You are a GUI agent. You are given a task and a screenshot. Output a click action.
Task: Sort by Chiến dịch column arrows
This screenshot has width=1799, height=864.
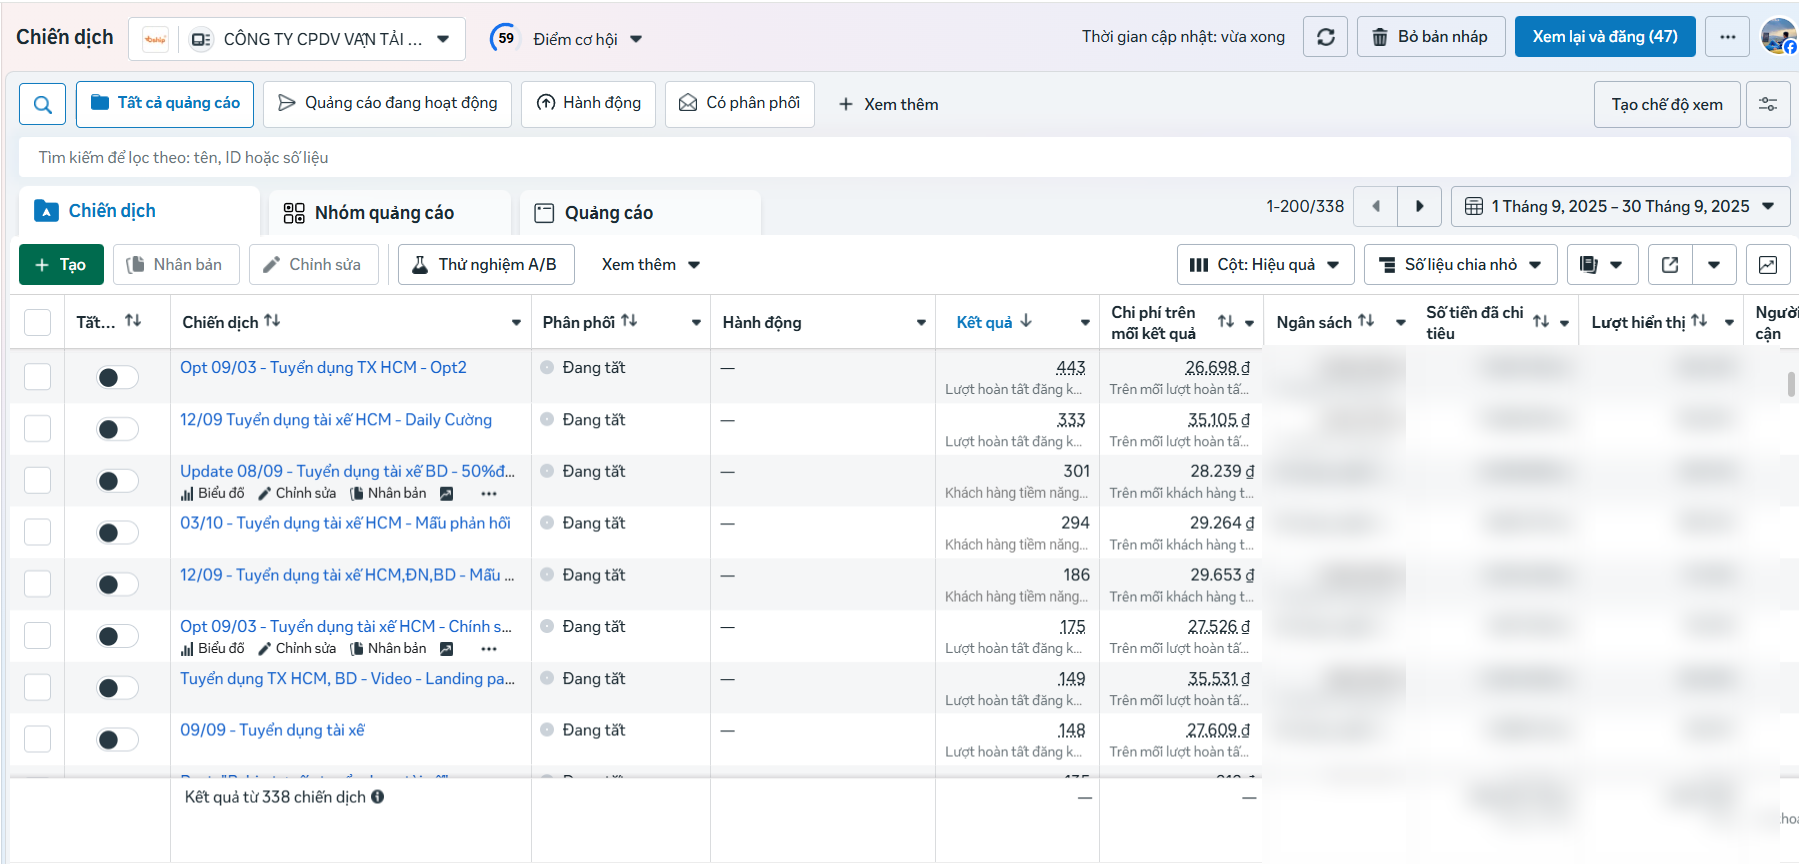tap(272, 321)
